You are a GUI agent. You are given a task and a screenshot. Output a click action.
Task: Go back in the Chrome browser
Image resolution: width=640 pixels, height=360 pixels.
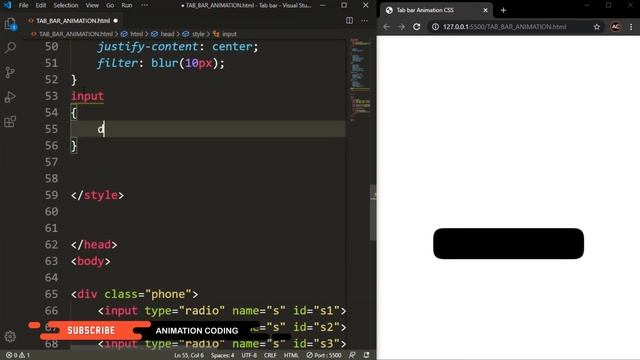coord(387,27)
